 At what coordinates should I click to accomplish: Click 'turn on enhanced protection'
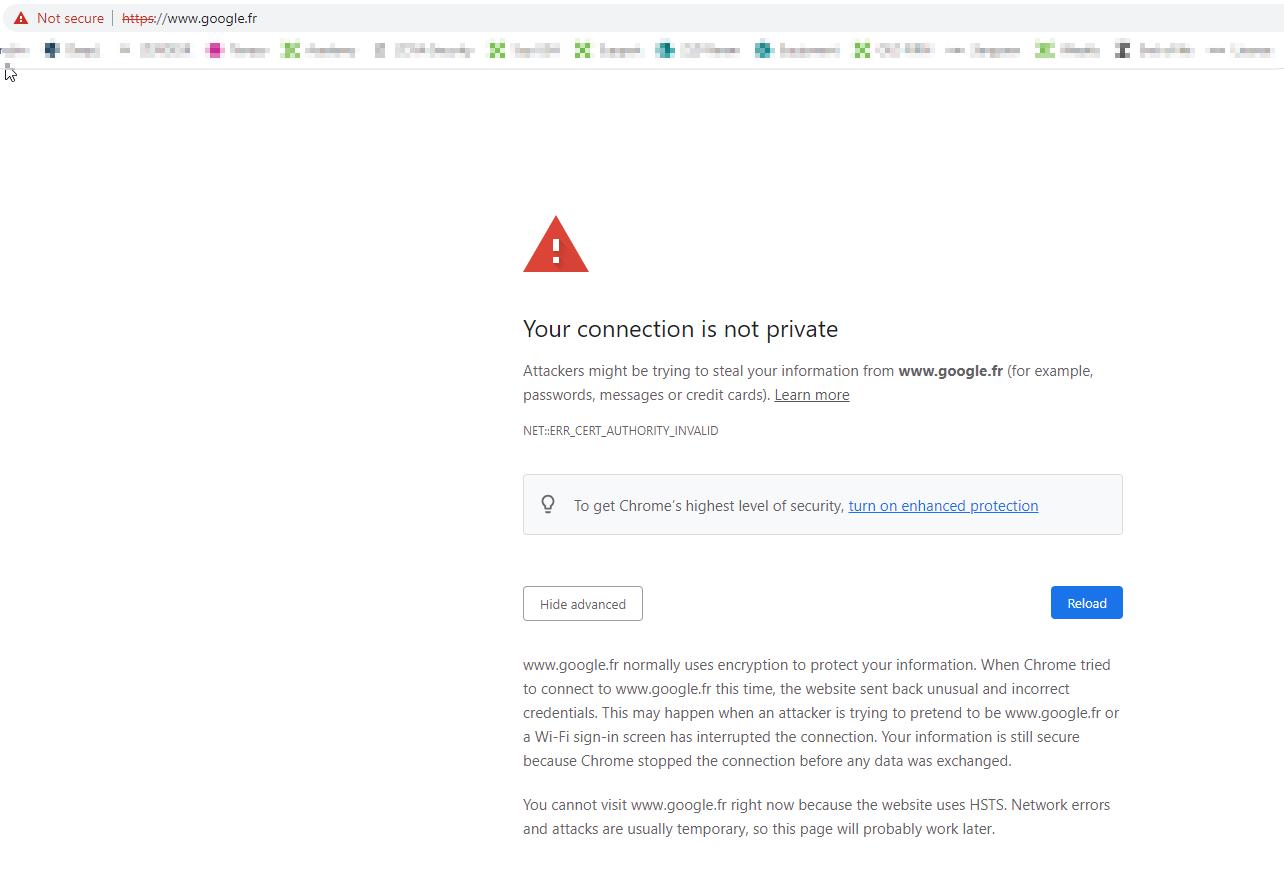click(x=942, y=505)
